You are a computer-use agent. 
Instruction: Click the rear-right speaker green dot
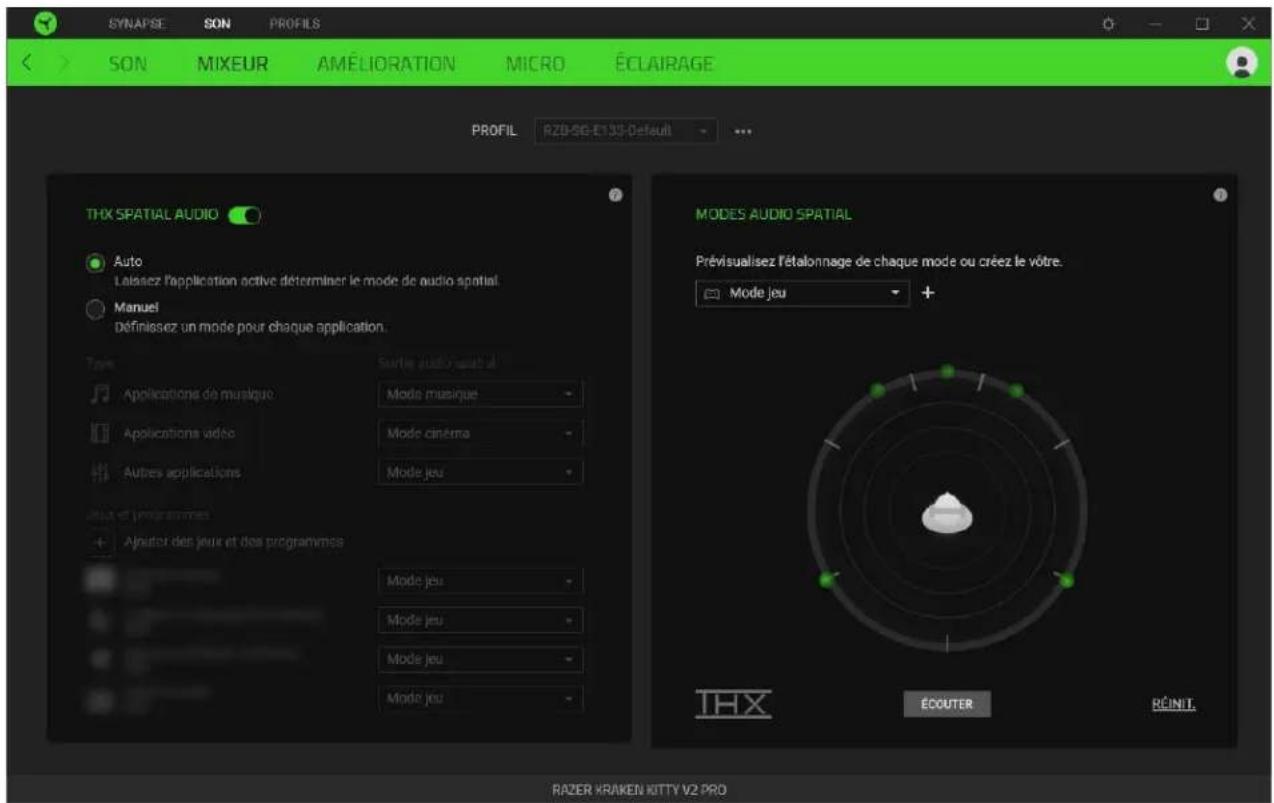click(1067, 580)
